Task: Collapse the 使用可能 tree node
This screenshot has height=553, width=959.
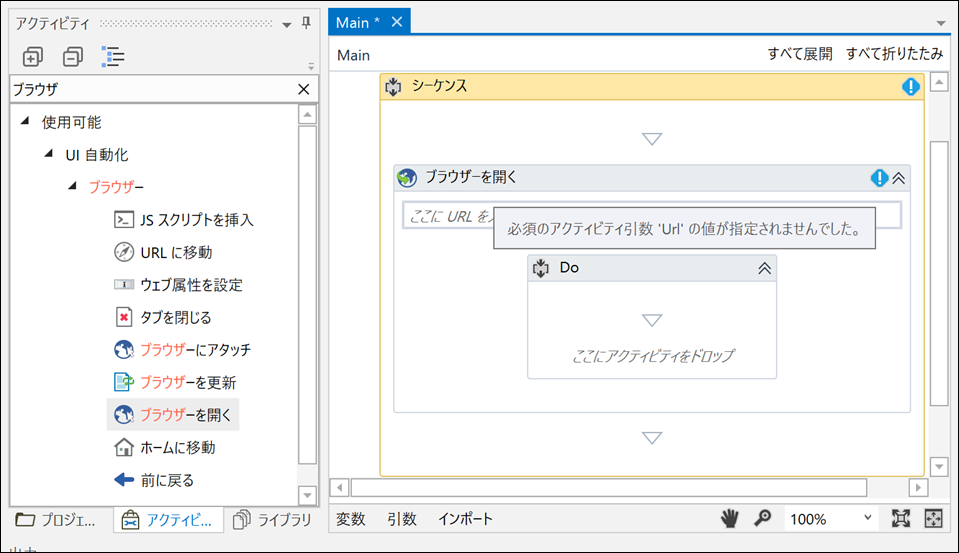Action: pos(25,121)
